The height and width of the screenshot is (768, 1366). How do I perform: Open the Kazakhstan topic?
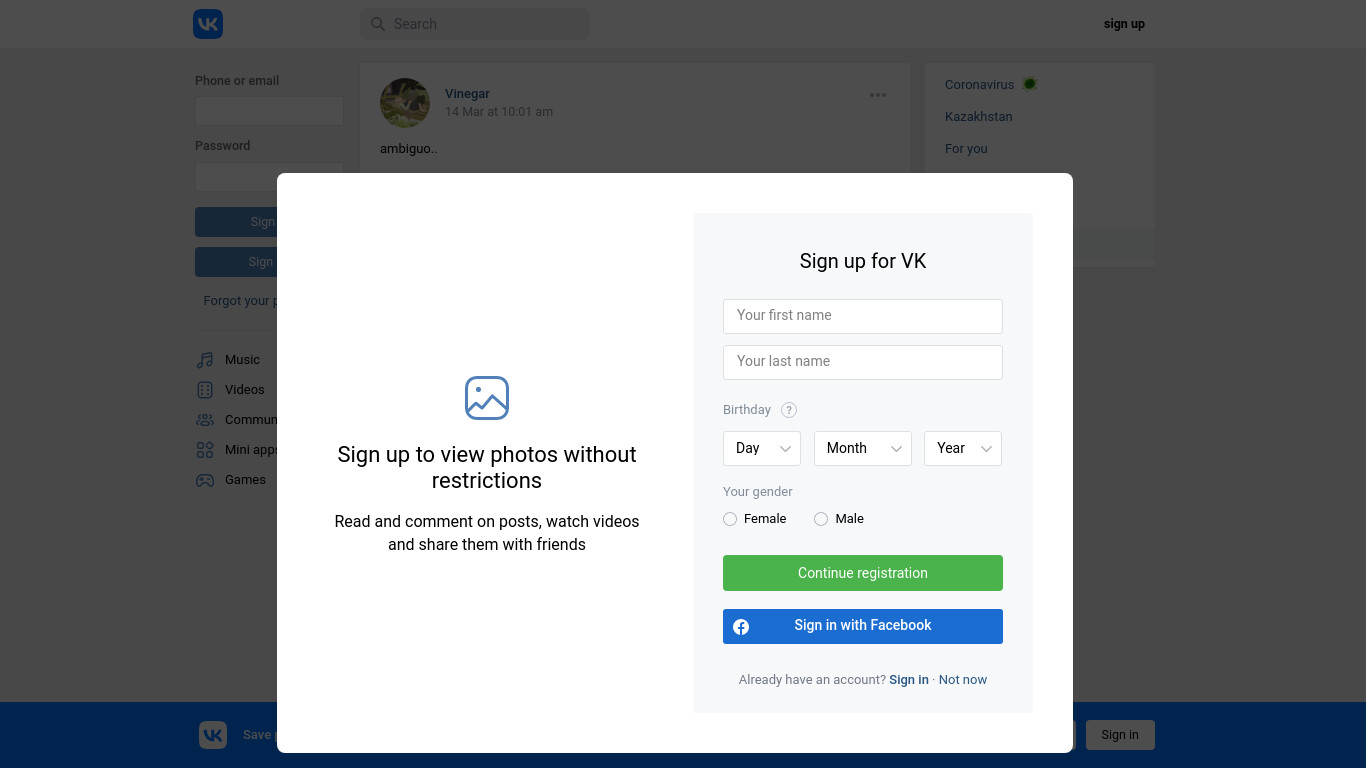point(979,117)
